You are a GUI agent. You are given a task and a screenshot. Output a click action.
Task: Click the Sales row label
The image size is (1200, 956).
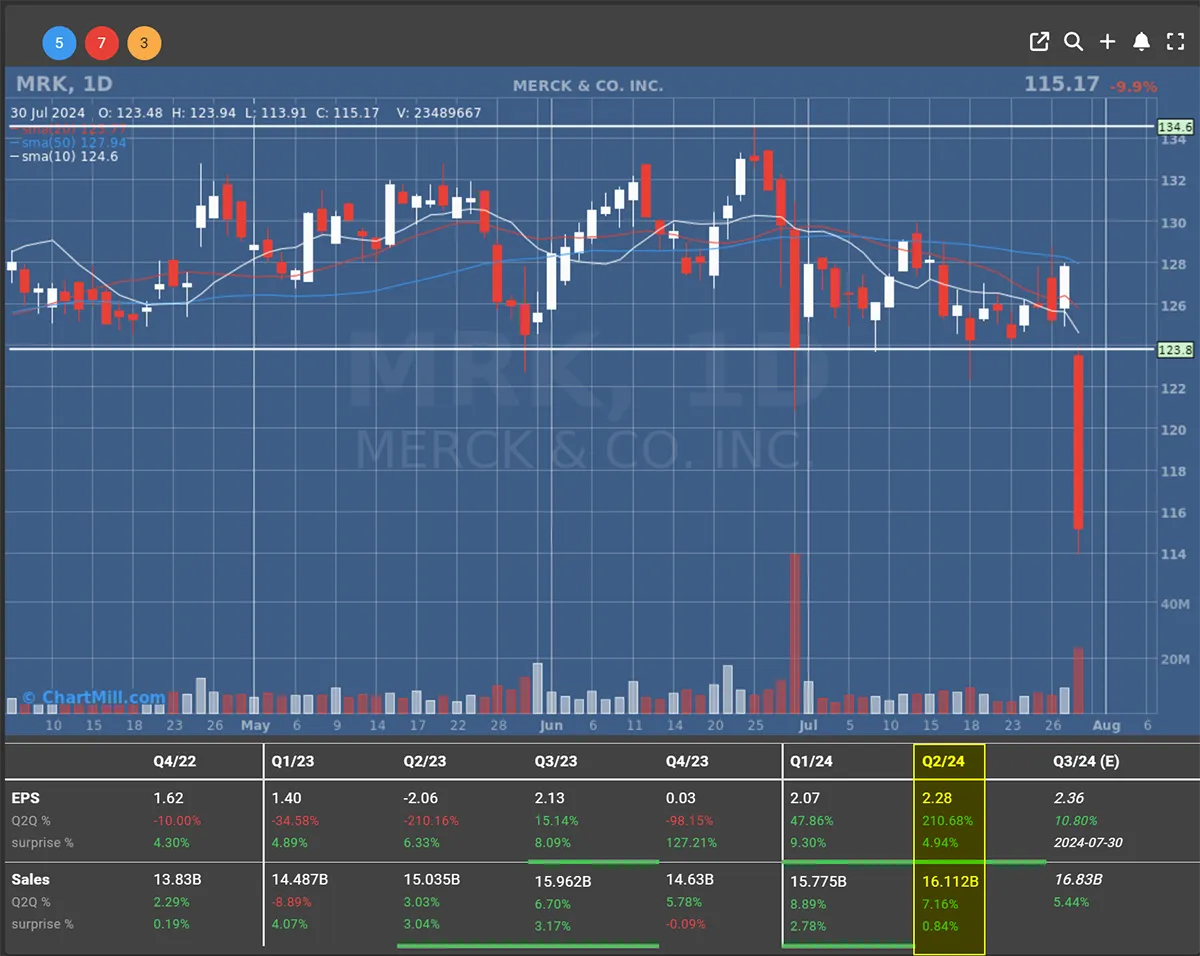click(30, 879)
